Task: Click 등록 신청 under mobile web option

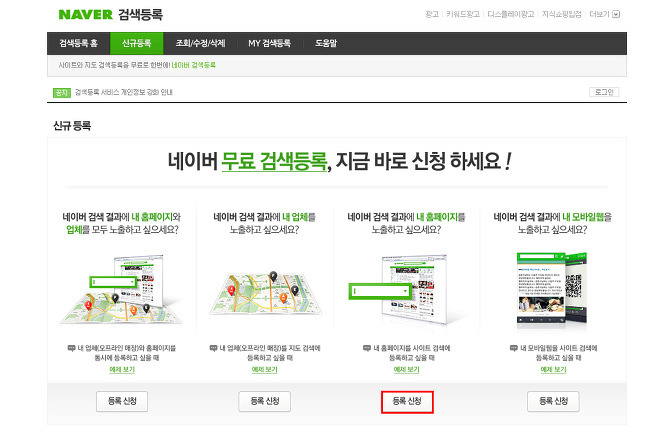Action: coord(553,401)
